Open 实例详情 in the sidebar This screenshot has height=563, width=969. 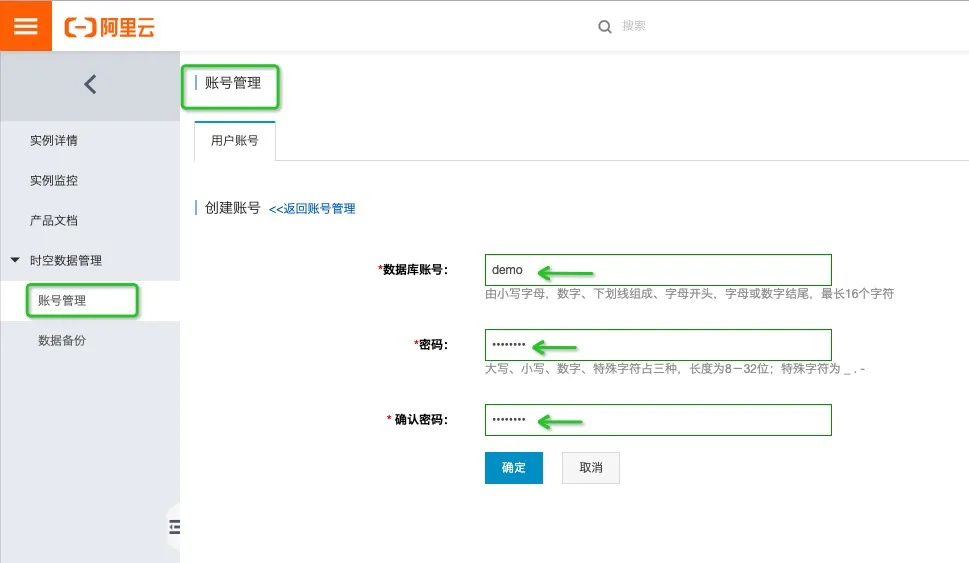[54, 140]
